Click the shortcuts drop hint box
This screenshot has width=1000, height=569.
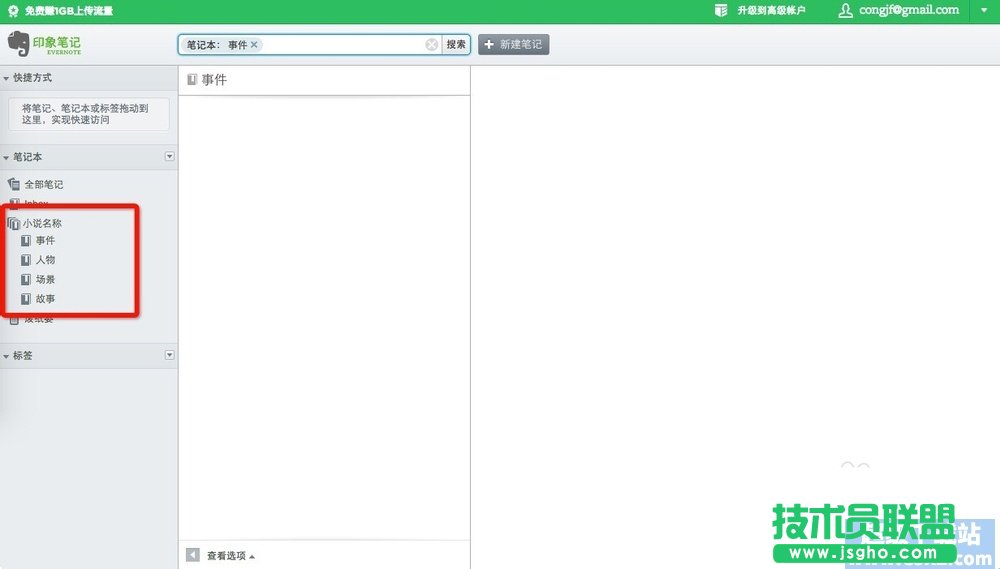[89, 114]
